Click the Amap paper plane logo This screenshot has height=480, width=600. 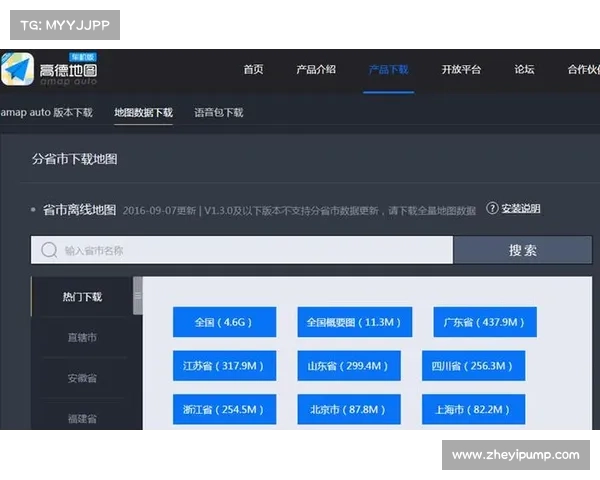18,70
